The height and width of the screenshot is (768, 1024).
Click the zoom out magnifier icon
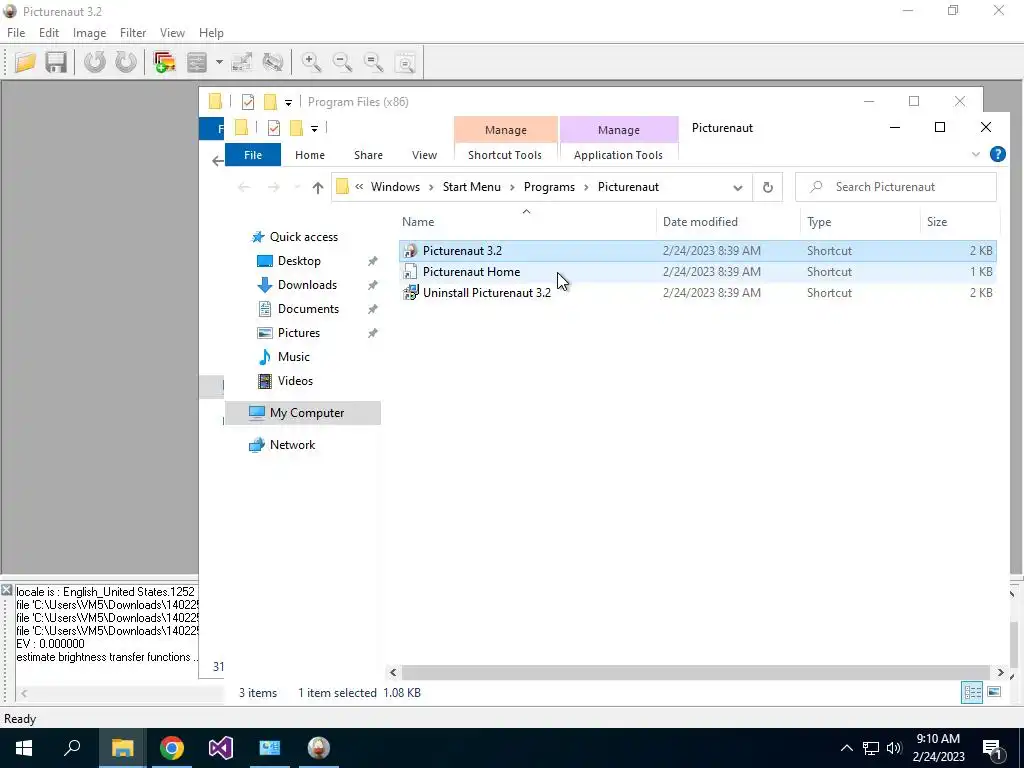pyautogui.click(x=342, y=63)
